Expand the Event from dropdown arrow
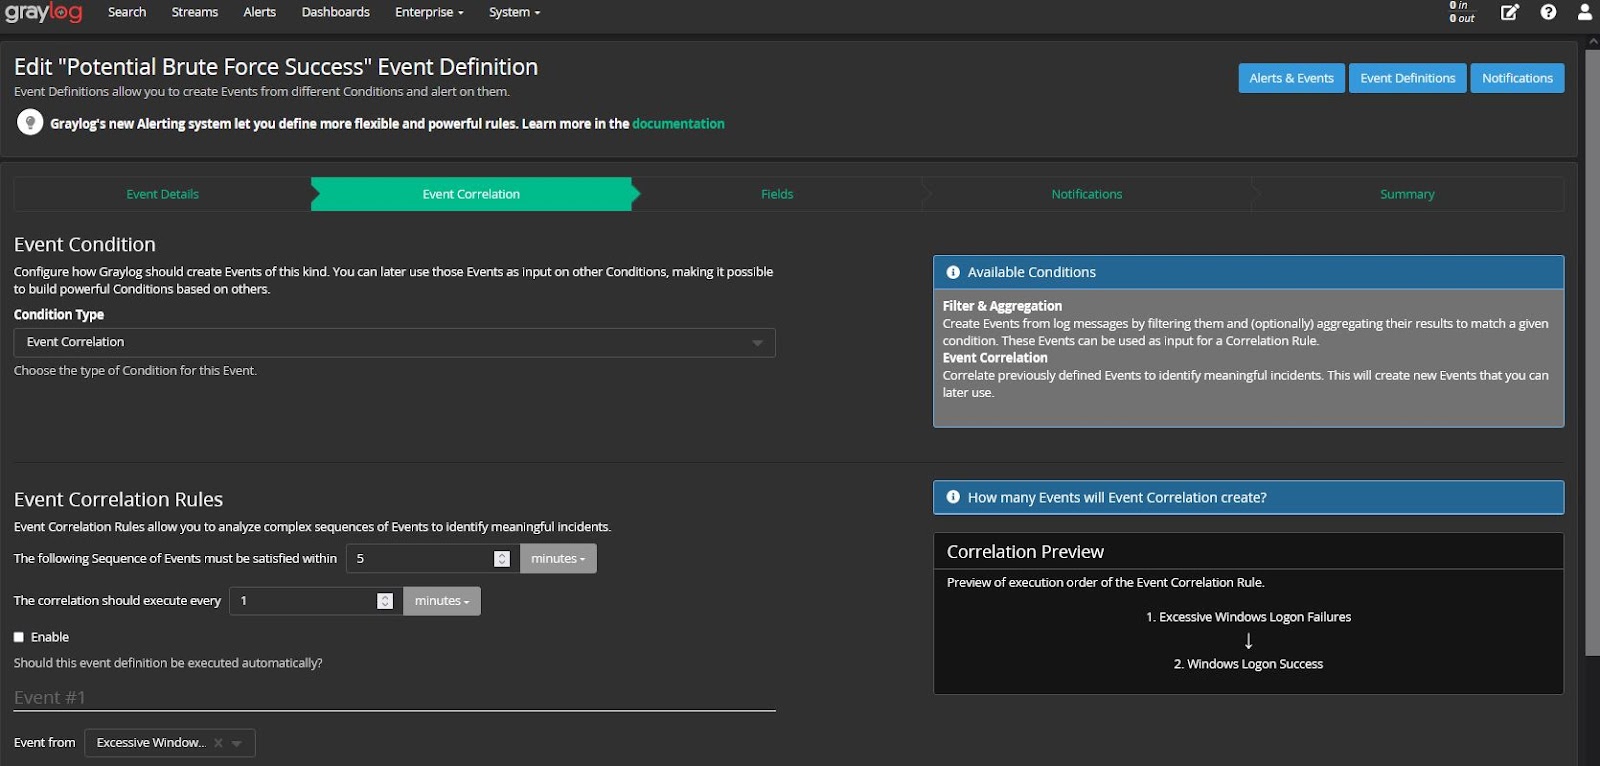Viewport: 1600px width, 766px height. pyautogui.click(x=237, y=743)
